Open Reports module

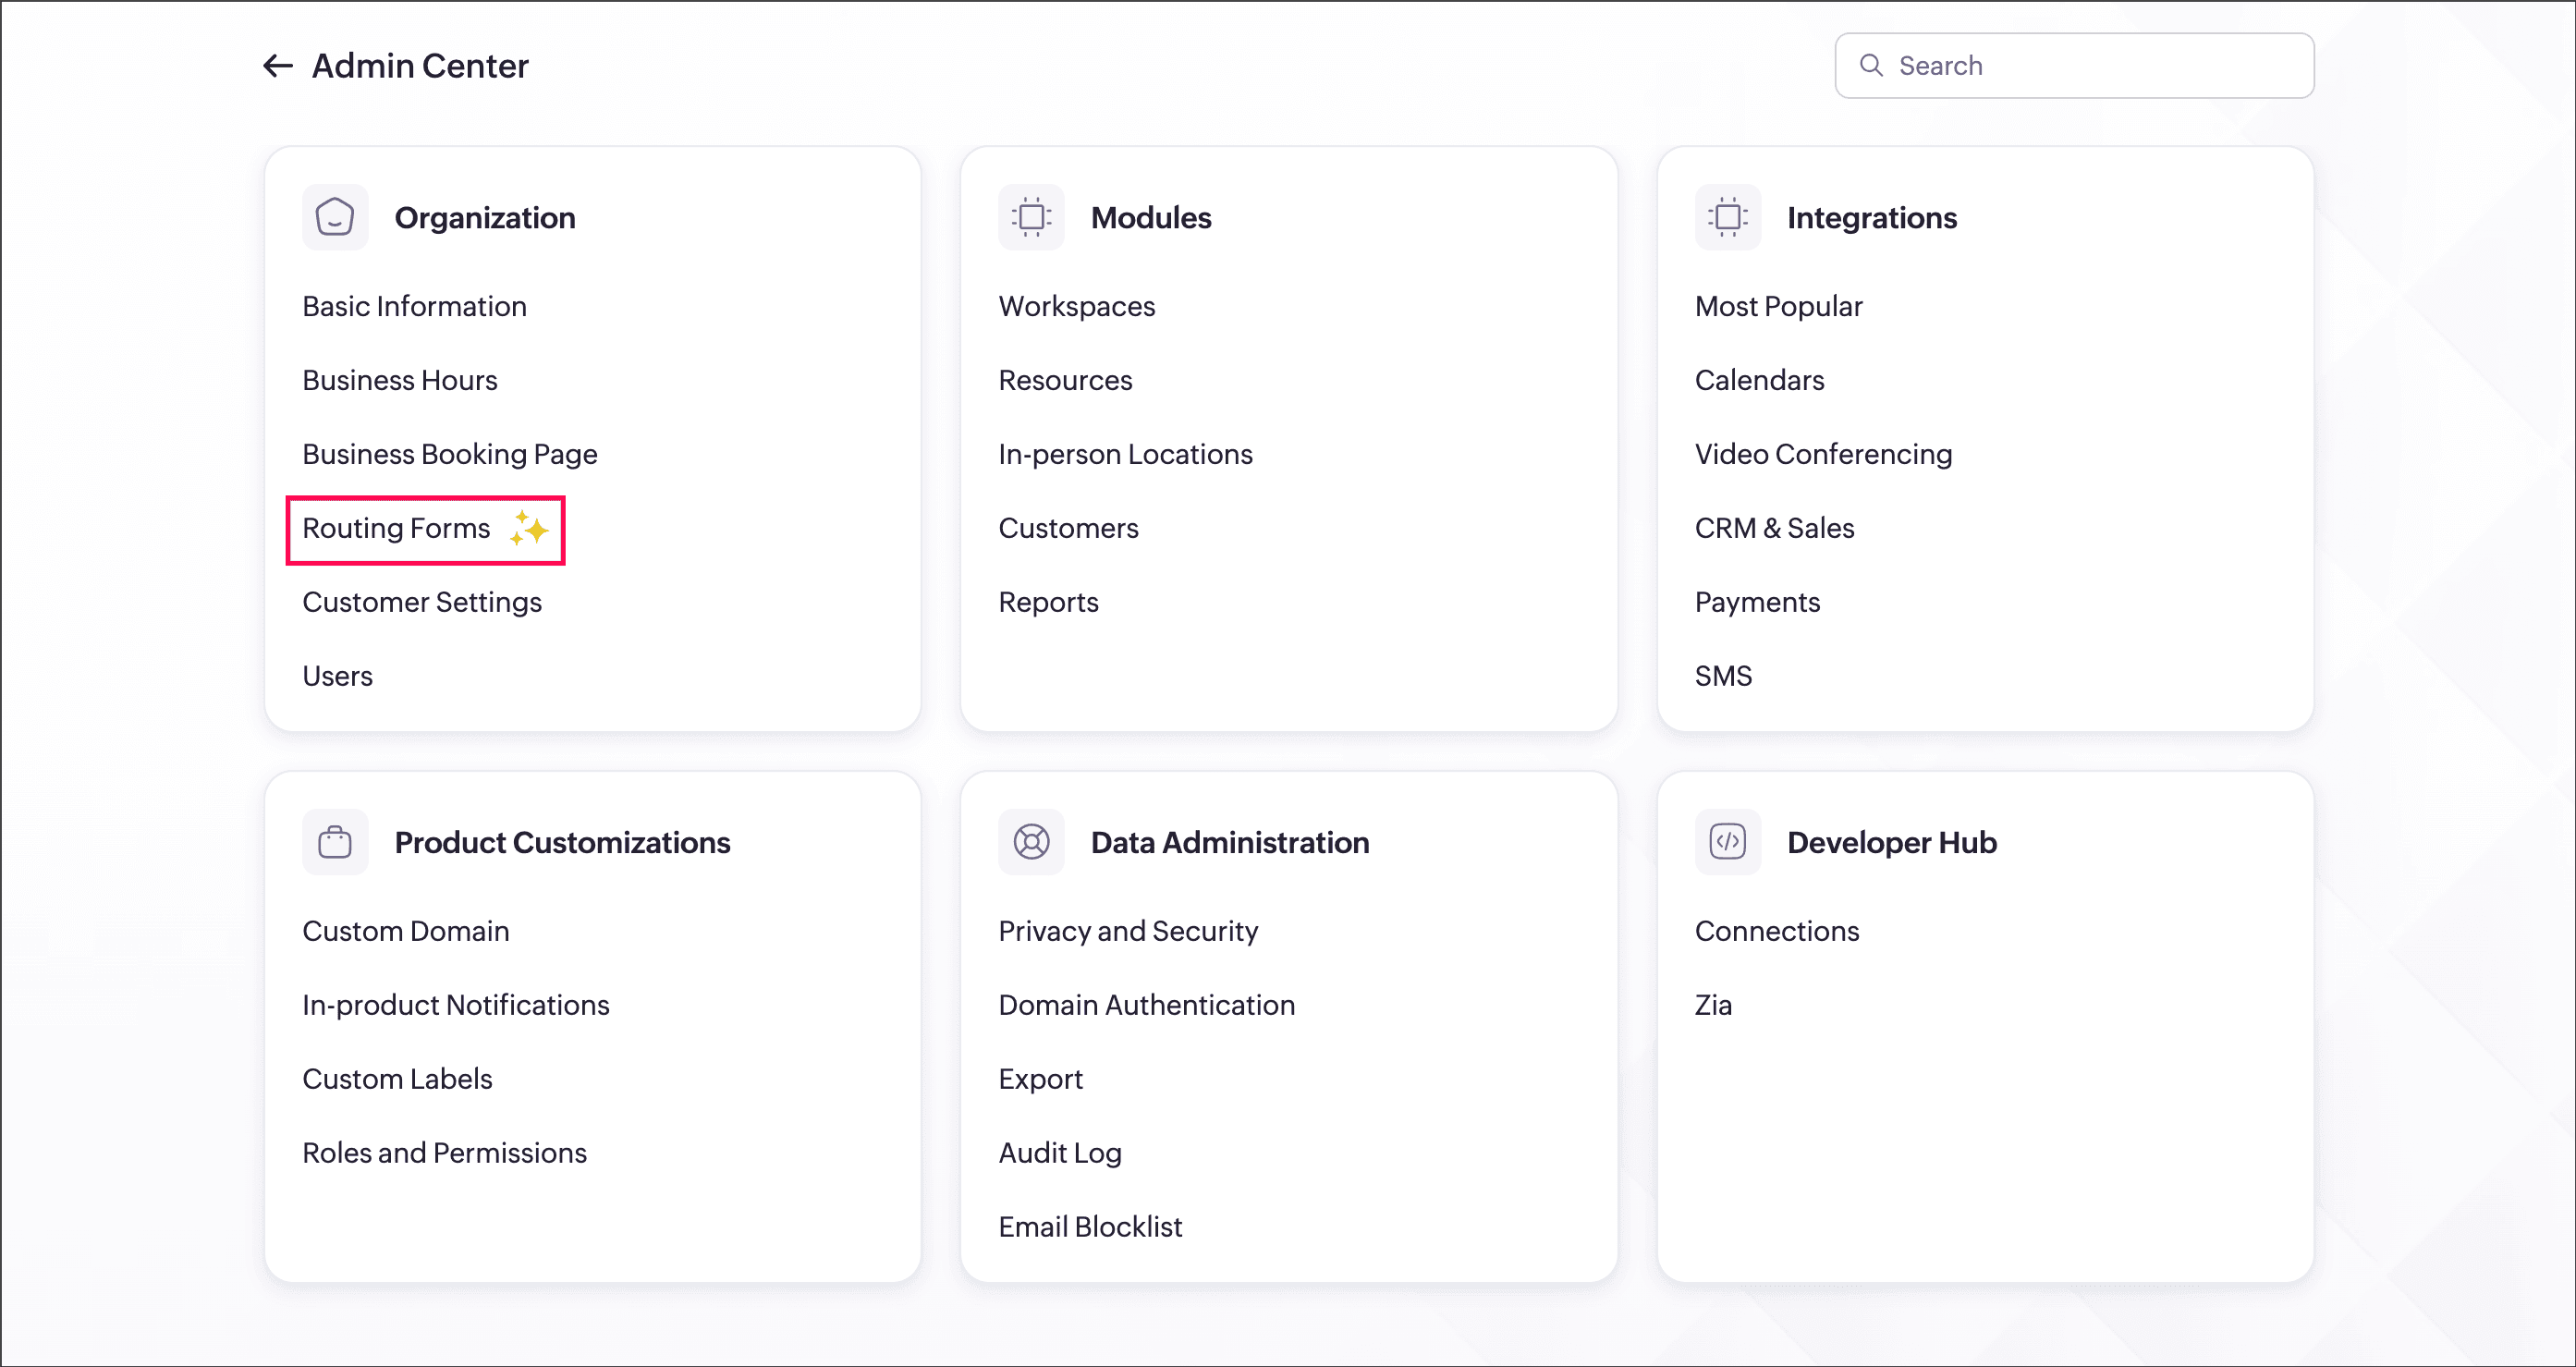click(1048, 602)
